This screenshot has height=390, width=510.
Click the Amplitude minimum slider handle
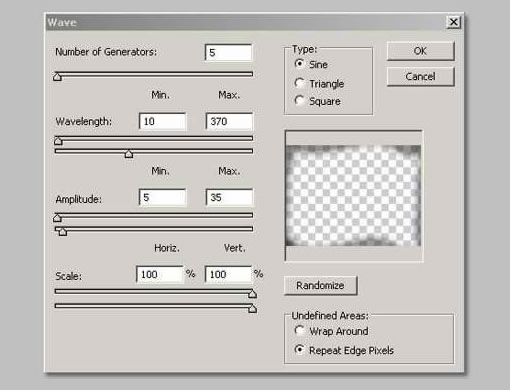[x=57, y=218]
